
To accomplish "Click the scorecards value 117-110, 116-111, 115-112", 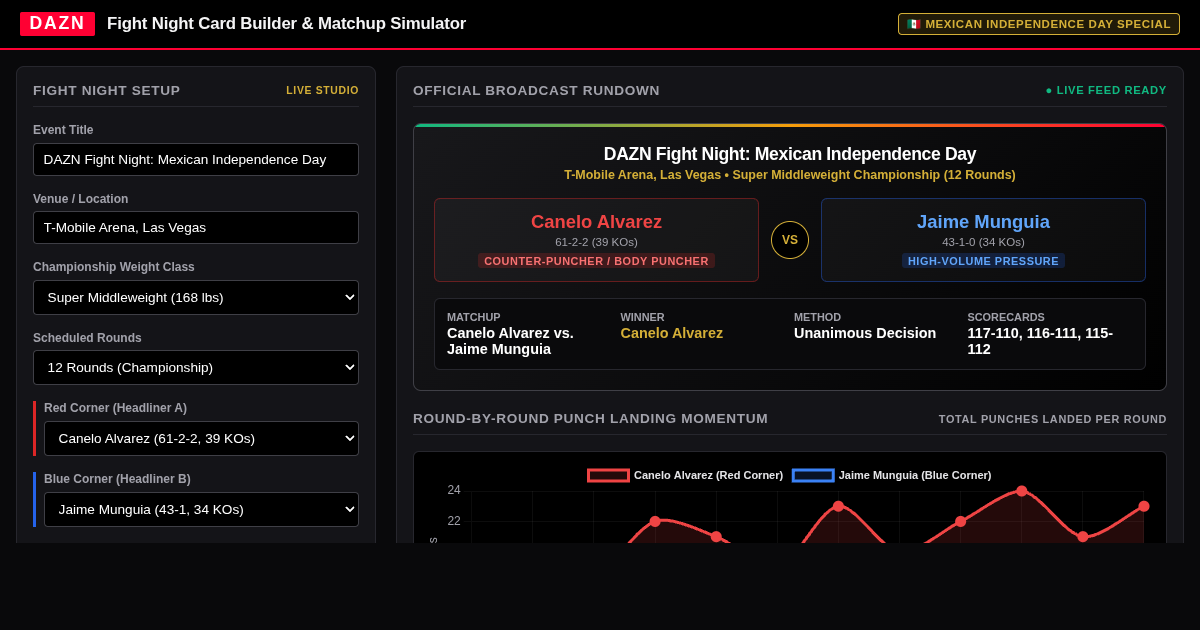I will [1040, 341].
